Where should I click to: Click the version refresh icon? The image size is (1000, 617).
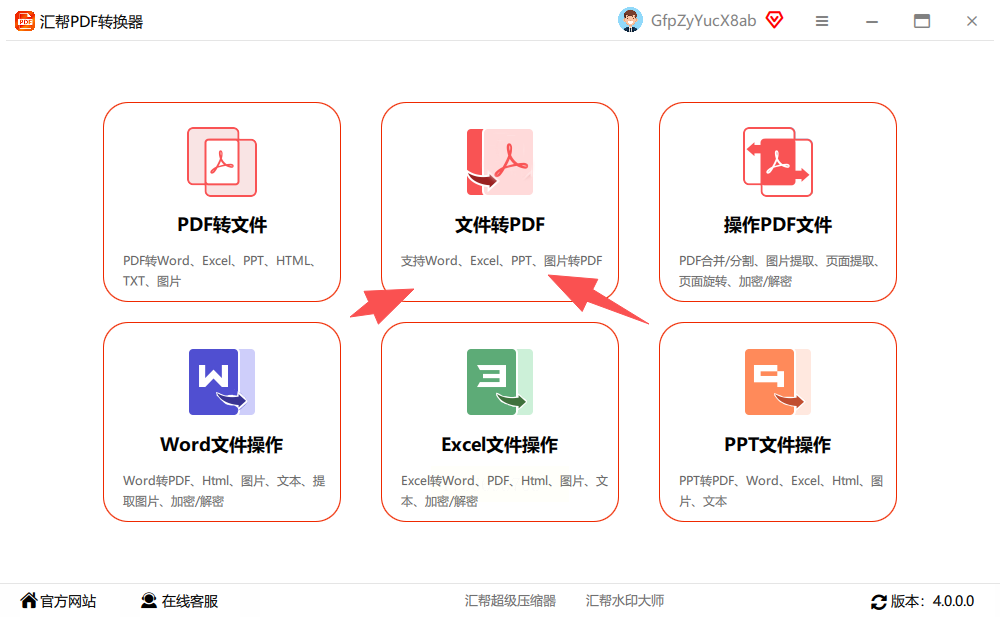click(879, 601)
